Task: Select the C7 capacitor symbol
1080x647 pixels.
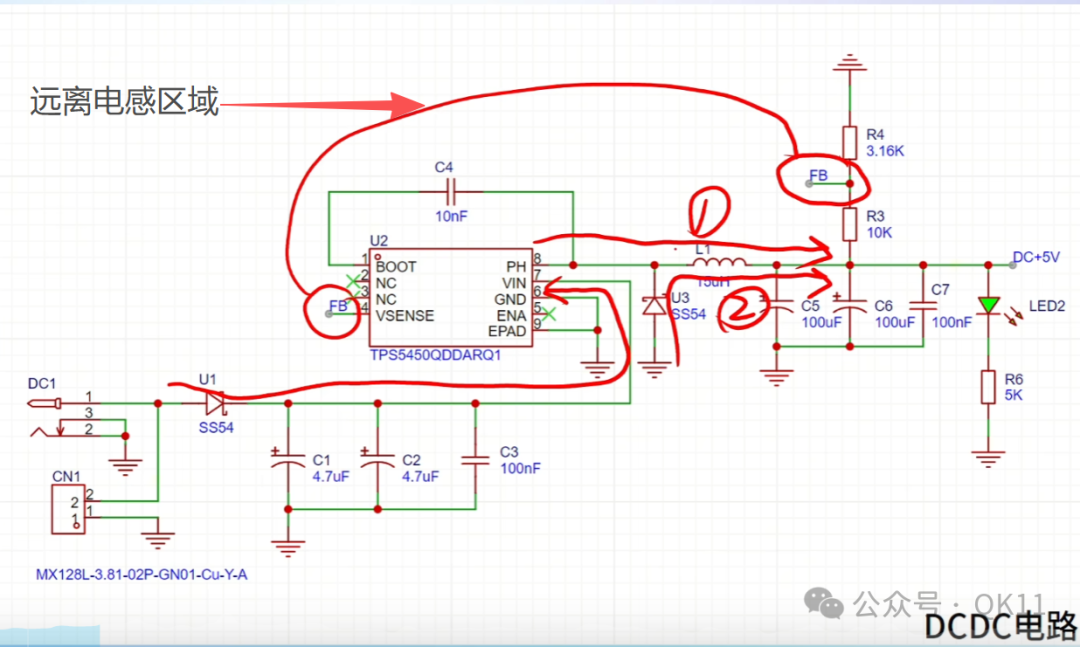Action: click(923, 305)
